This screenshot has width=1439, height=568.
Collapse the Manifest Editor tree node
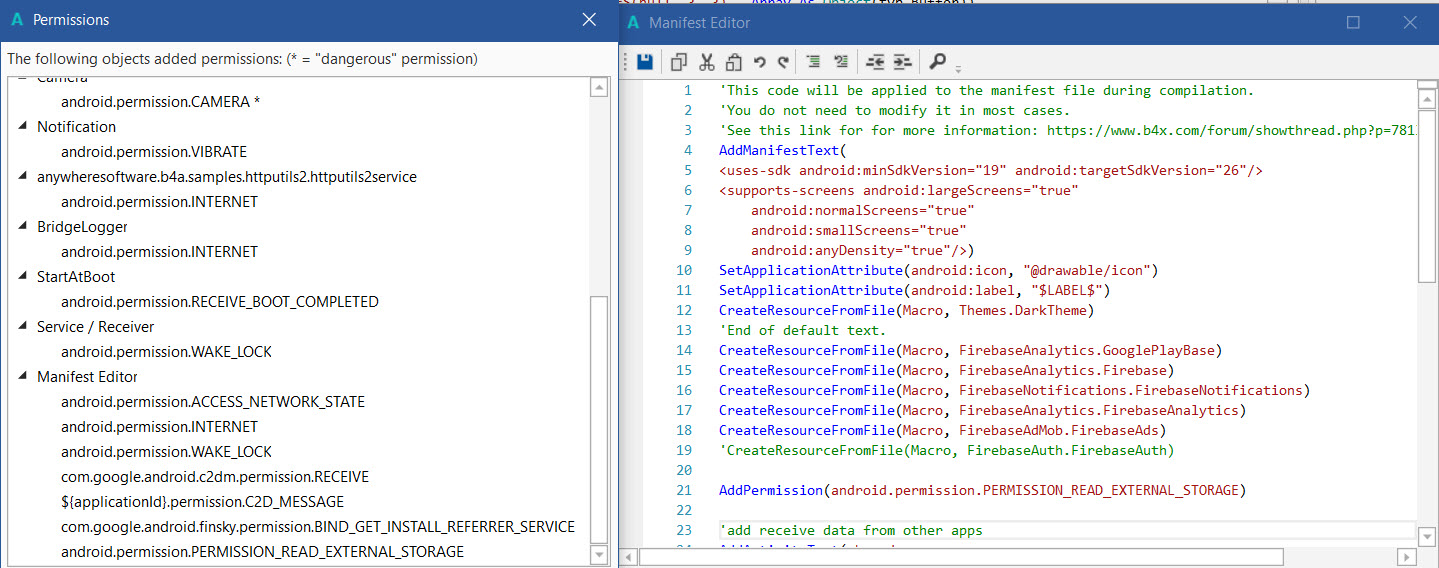[x=23, y=377]
